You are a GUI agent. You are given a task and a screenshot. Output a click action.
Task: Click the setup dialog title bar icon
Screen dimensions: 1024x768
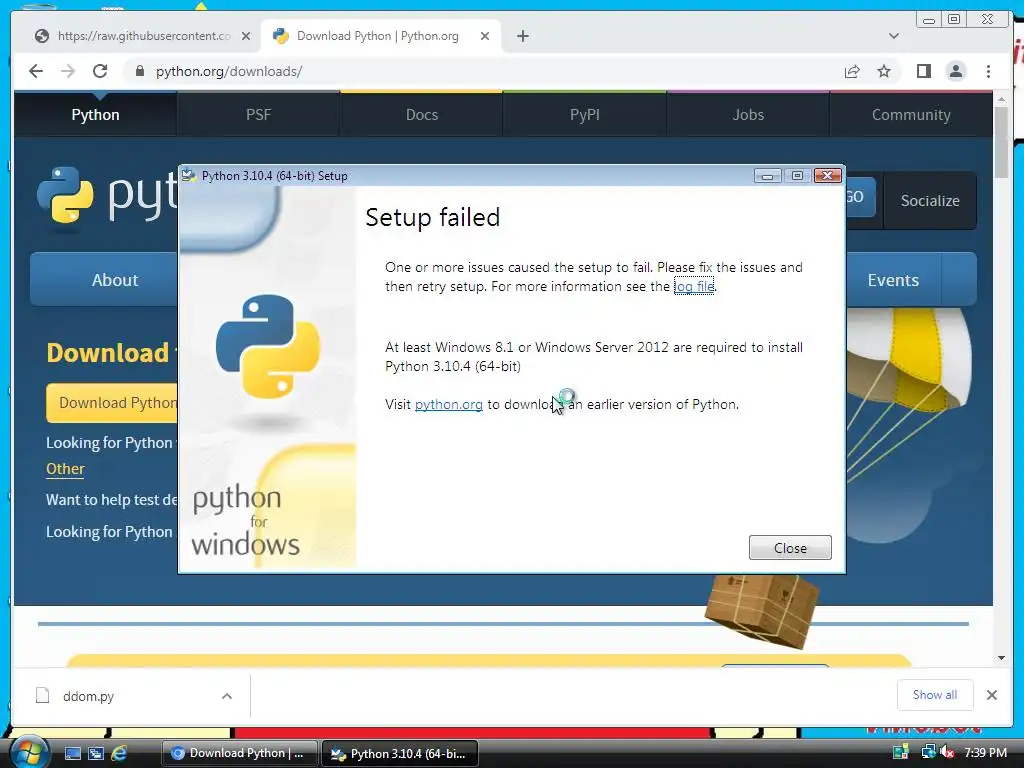pos(189,175)
